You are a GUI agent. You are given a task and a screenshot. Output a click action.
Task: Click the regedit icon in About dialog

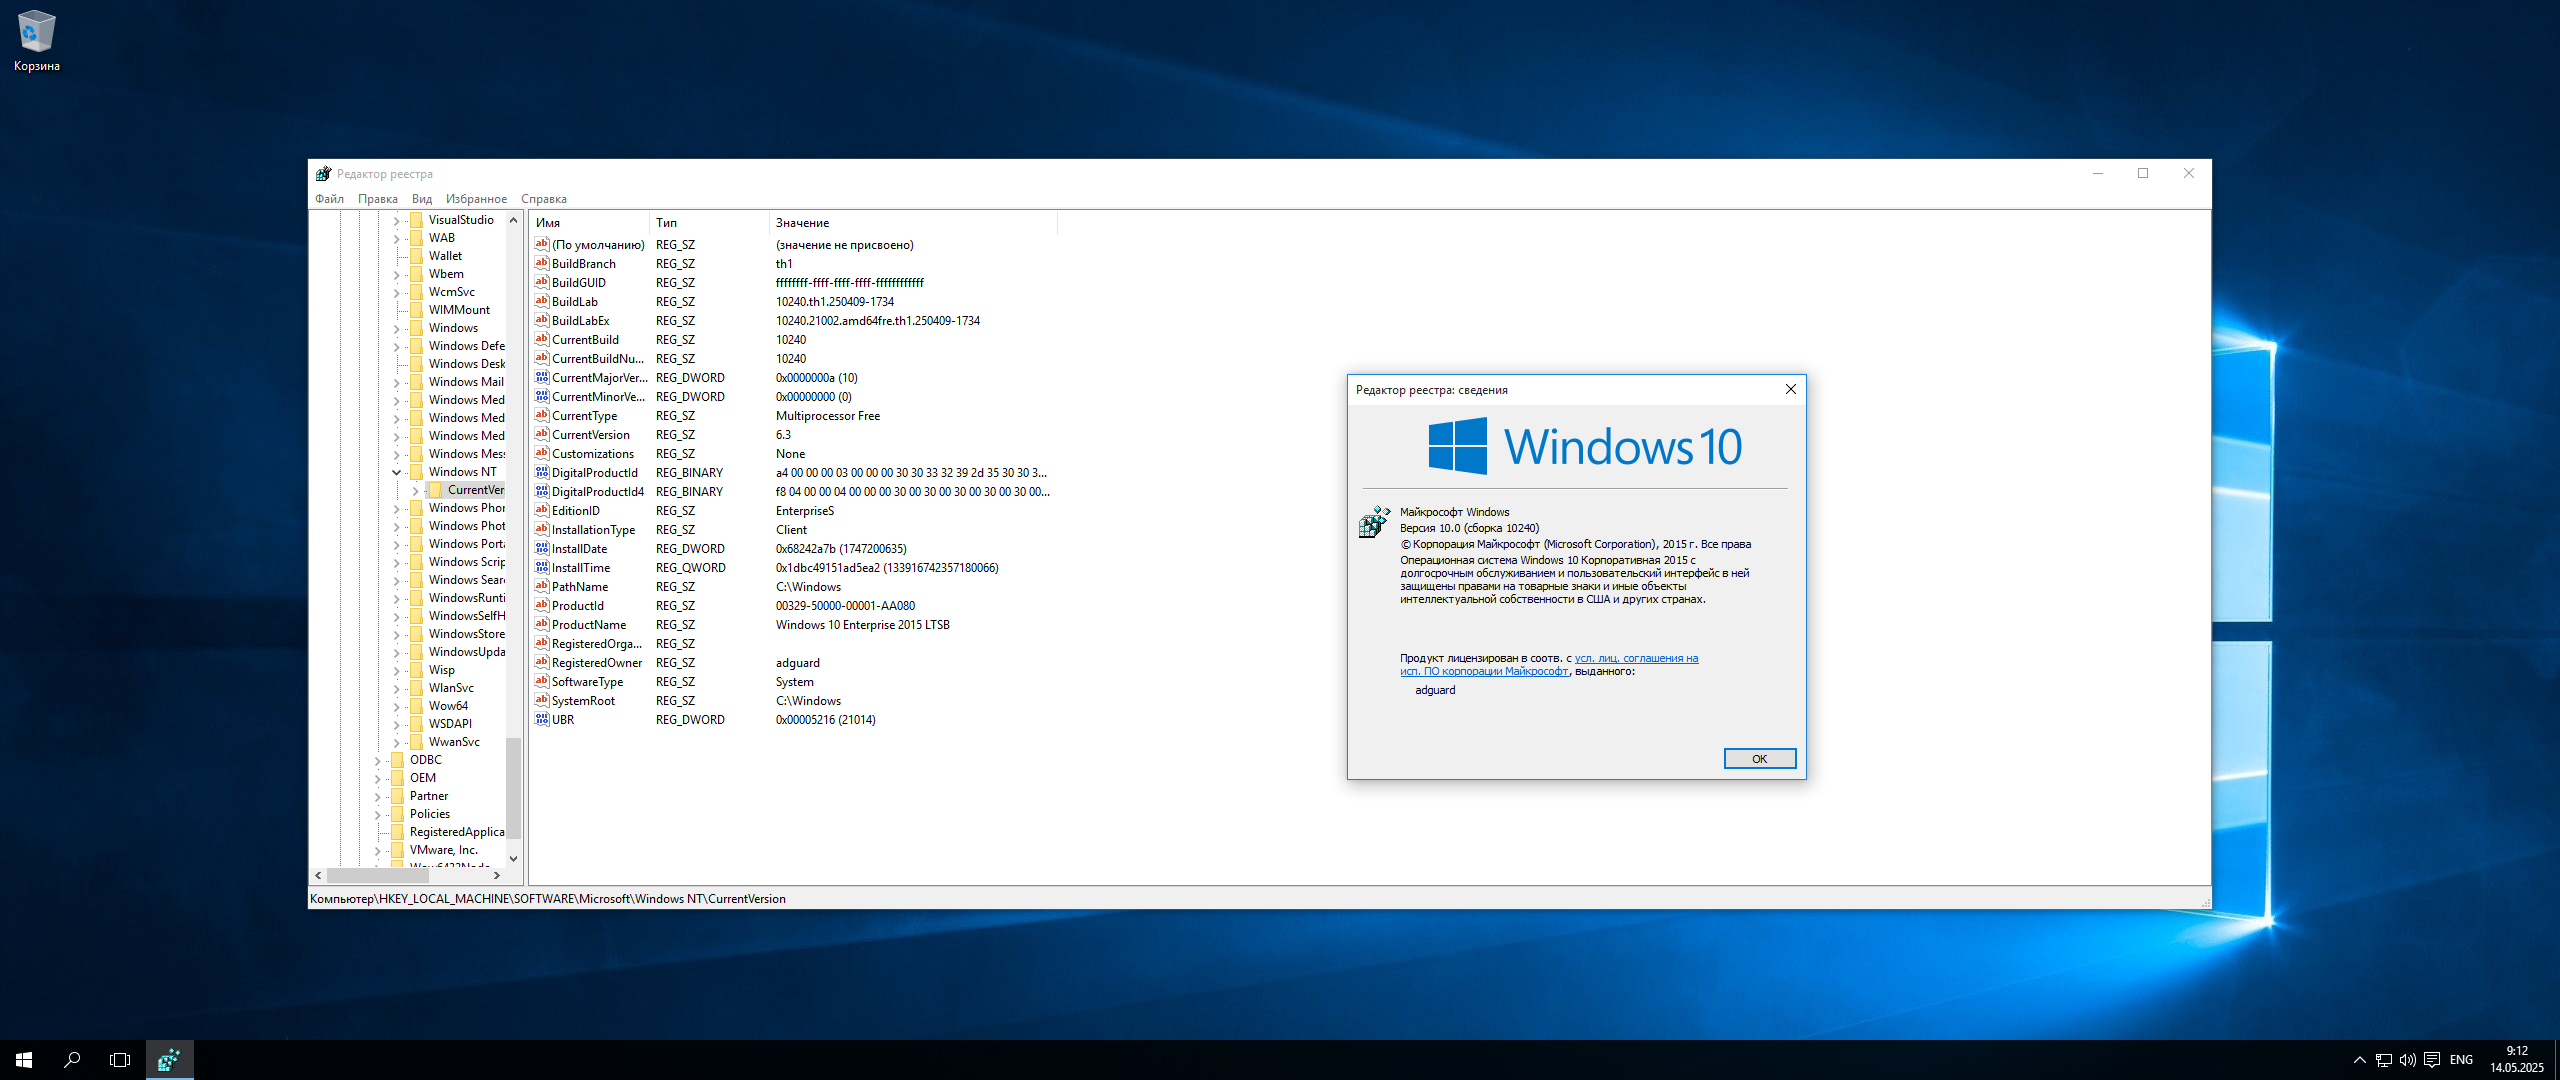coord(1375,522)
